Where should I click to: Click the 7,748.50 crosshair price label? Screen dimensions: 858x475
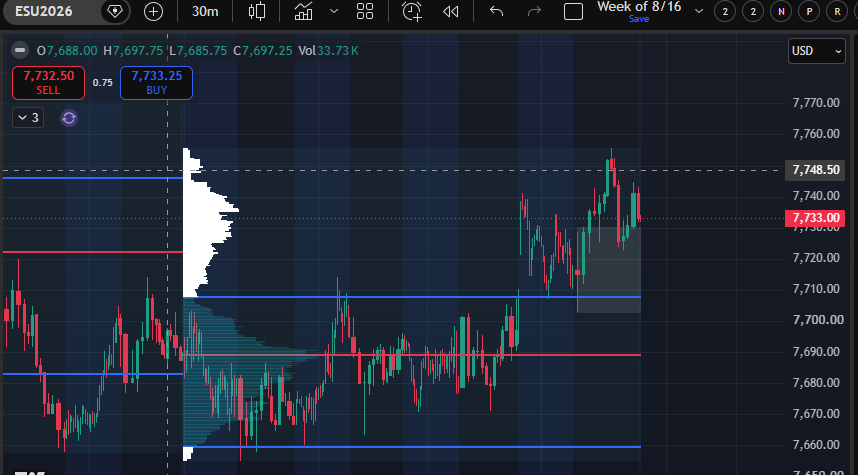(815, 170)
